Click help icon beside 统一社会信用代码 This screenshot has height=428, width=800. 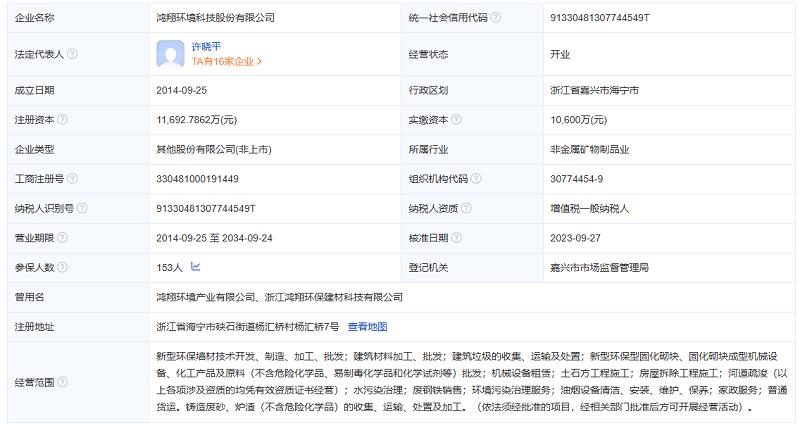click(495, 17)
